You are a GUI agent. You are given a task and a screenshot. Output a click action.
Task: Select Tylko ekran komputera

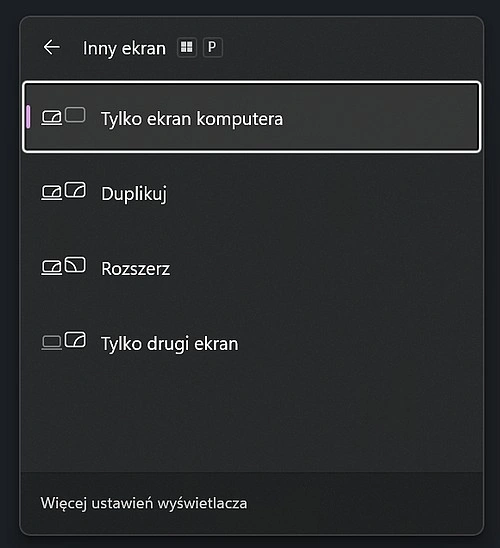coord(252,117)
